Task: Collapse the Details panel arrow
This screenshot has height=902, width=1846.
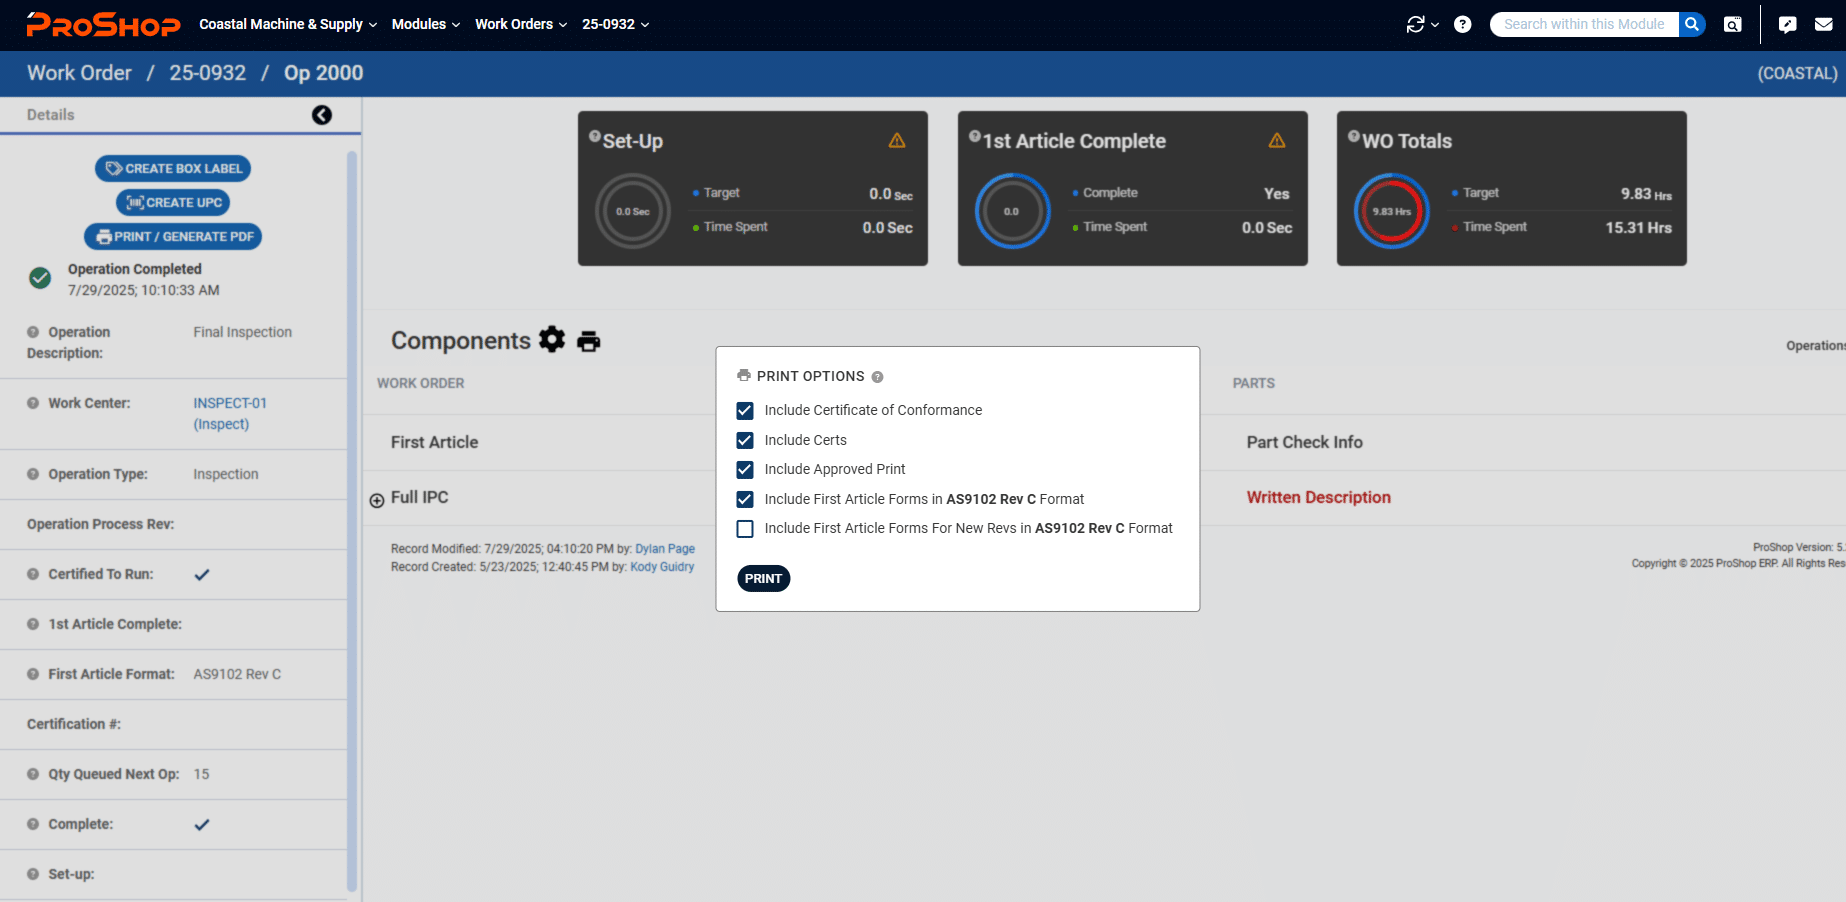Action: (322, 115)
